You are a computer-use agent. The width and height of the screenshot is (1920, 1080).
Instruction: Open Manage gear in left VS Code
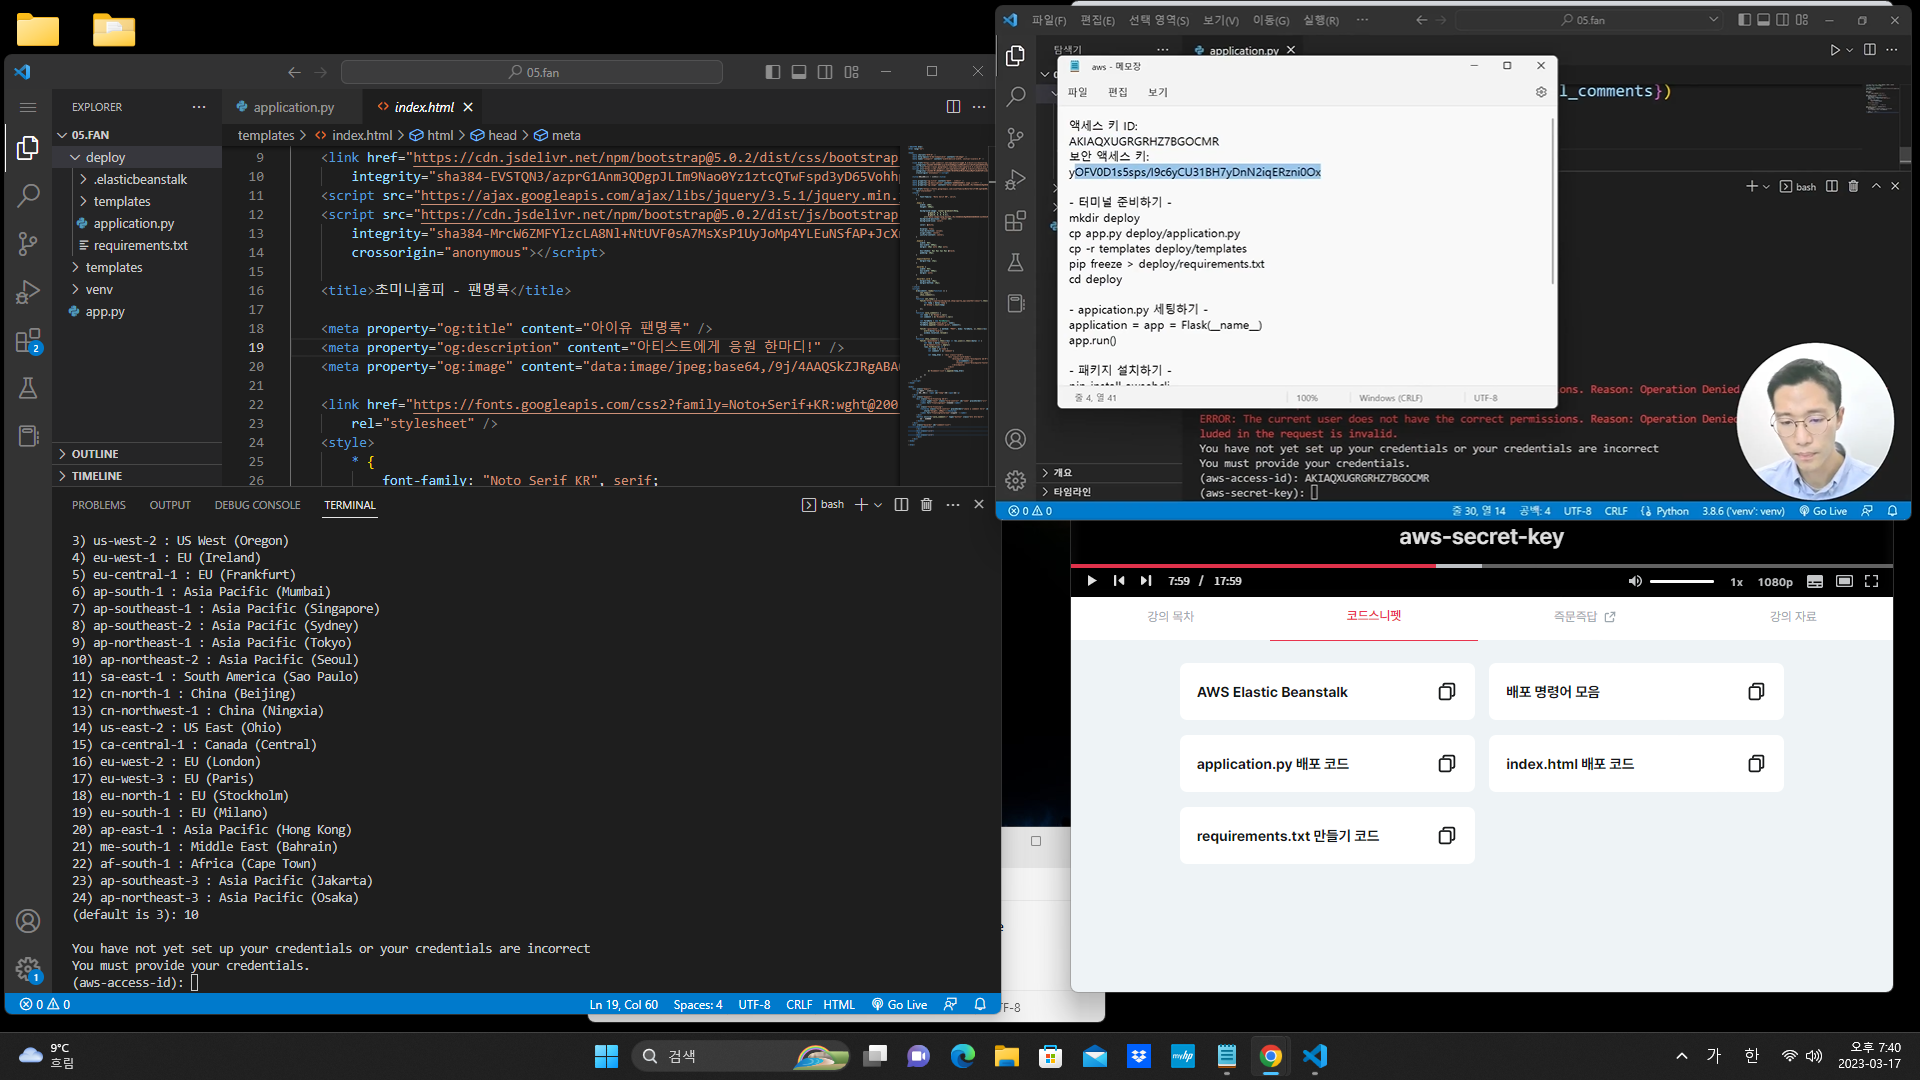click(28, 968)
